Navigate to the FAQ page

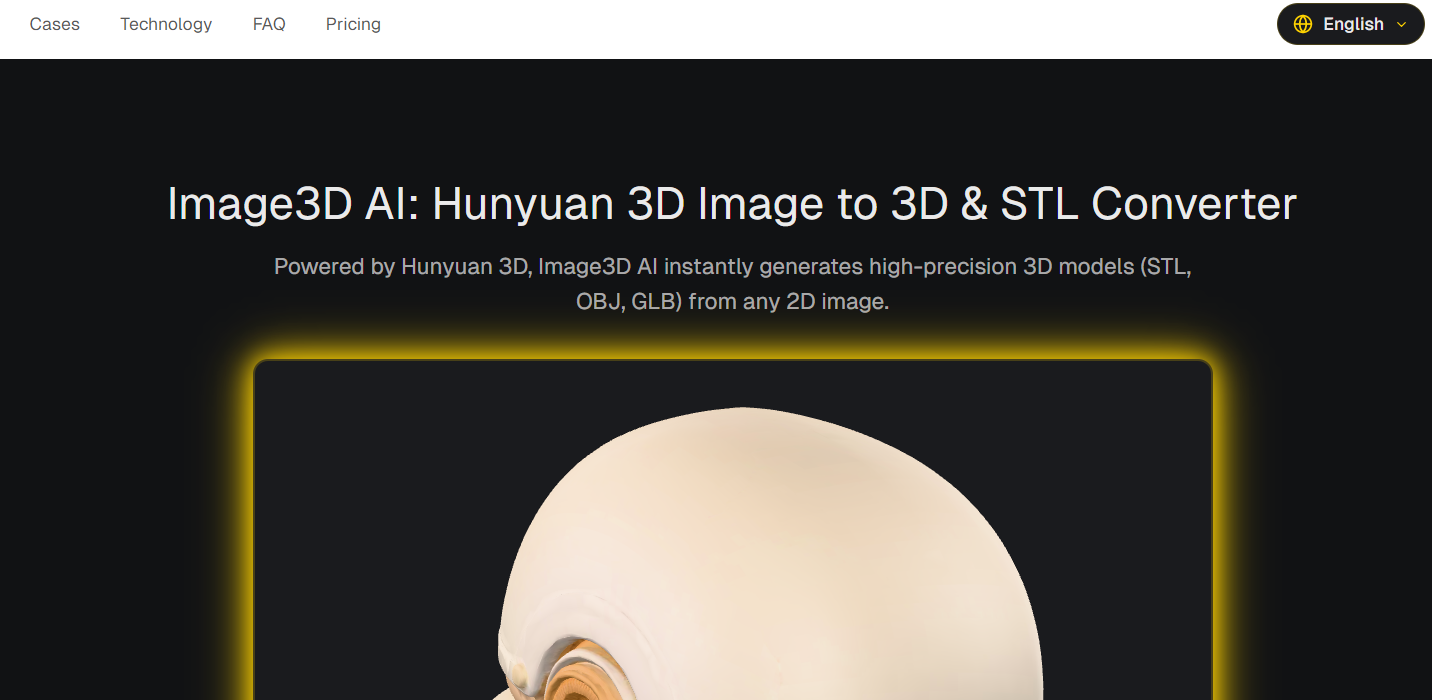coord(268,24)
